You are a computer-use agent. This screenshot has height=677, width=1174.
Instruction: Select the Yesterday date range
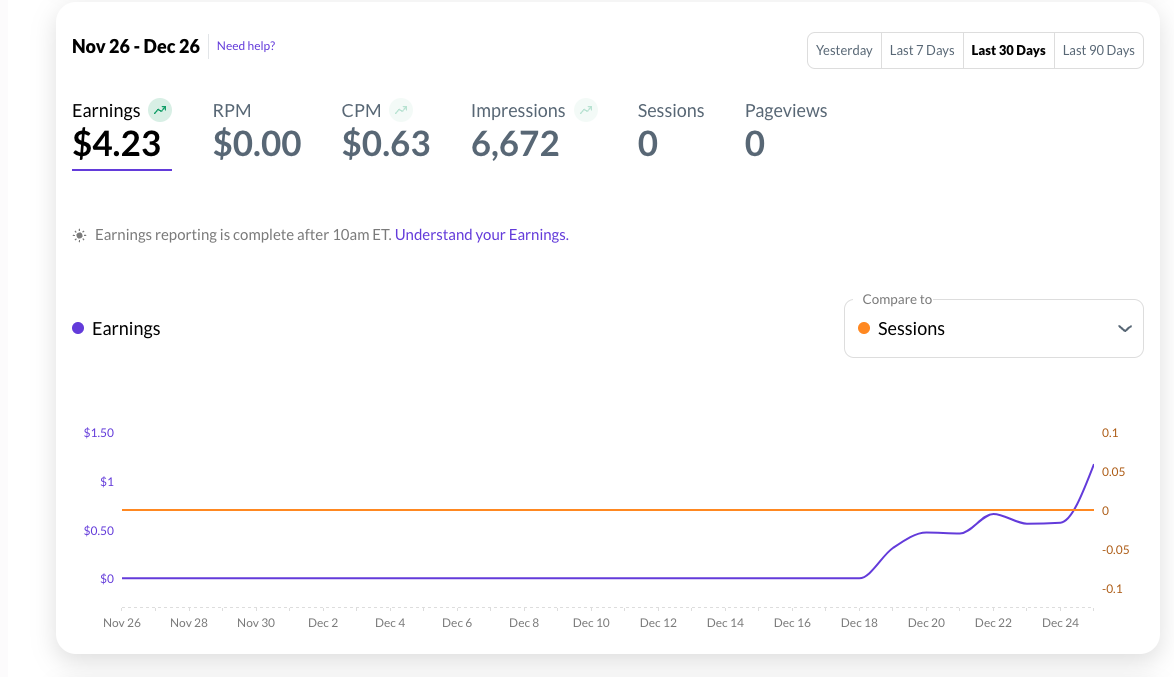tap(844, 50)
